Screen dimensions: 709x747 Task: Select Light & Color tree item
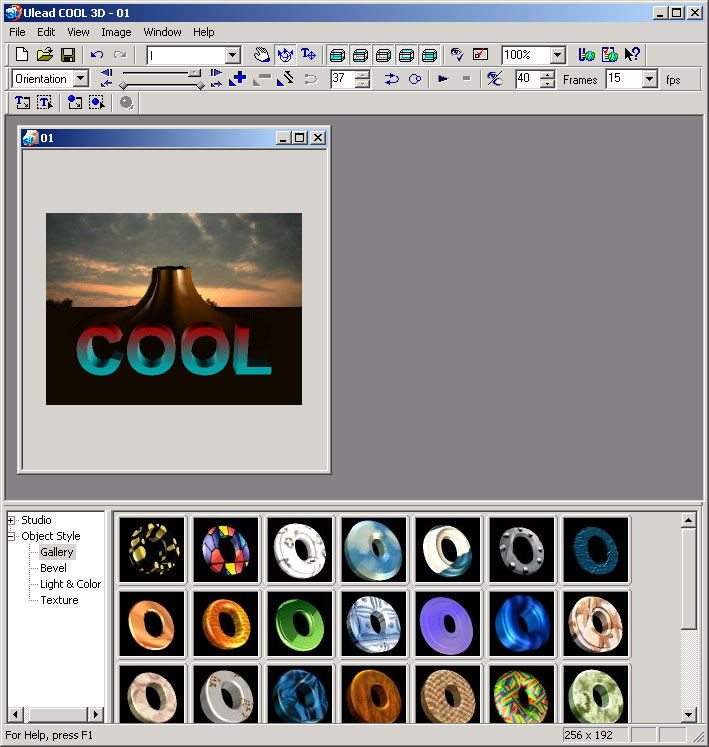(71, 584)
